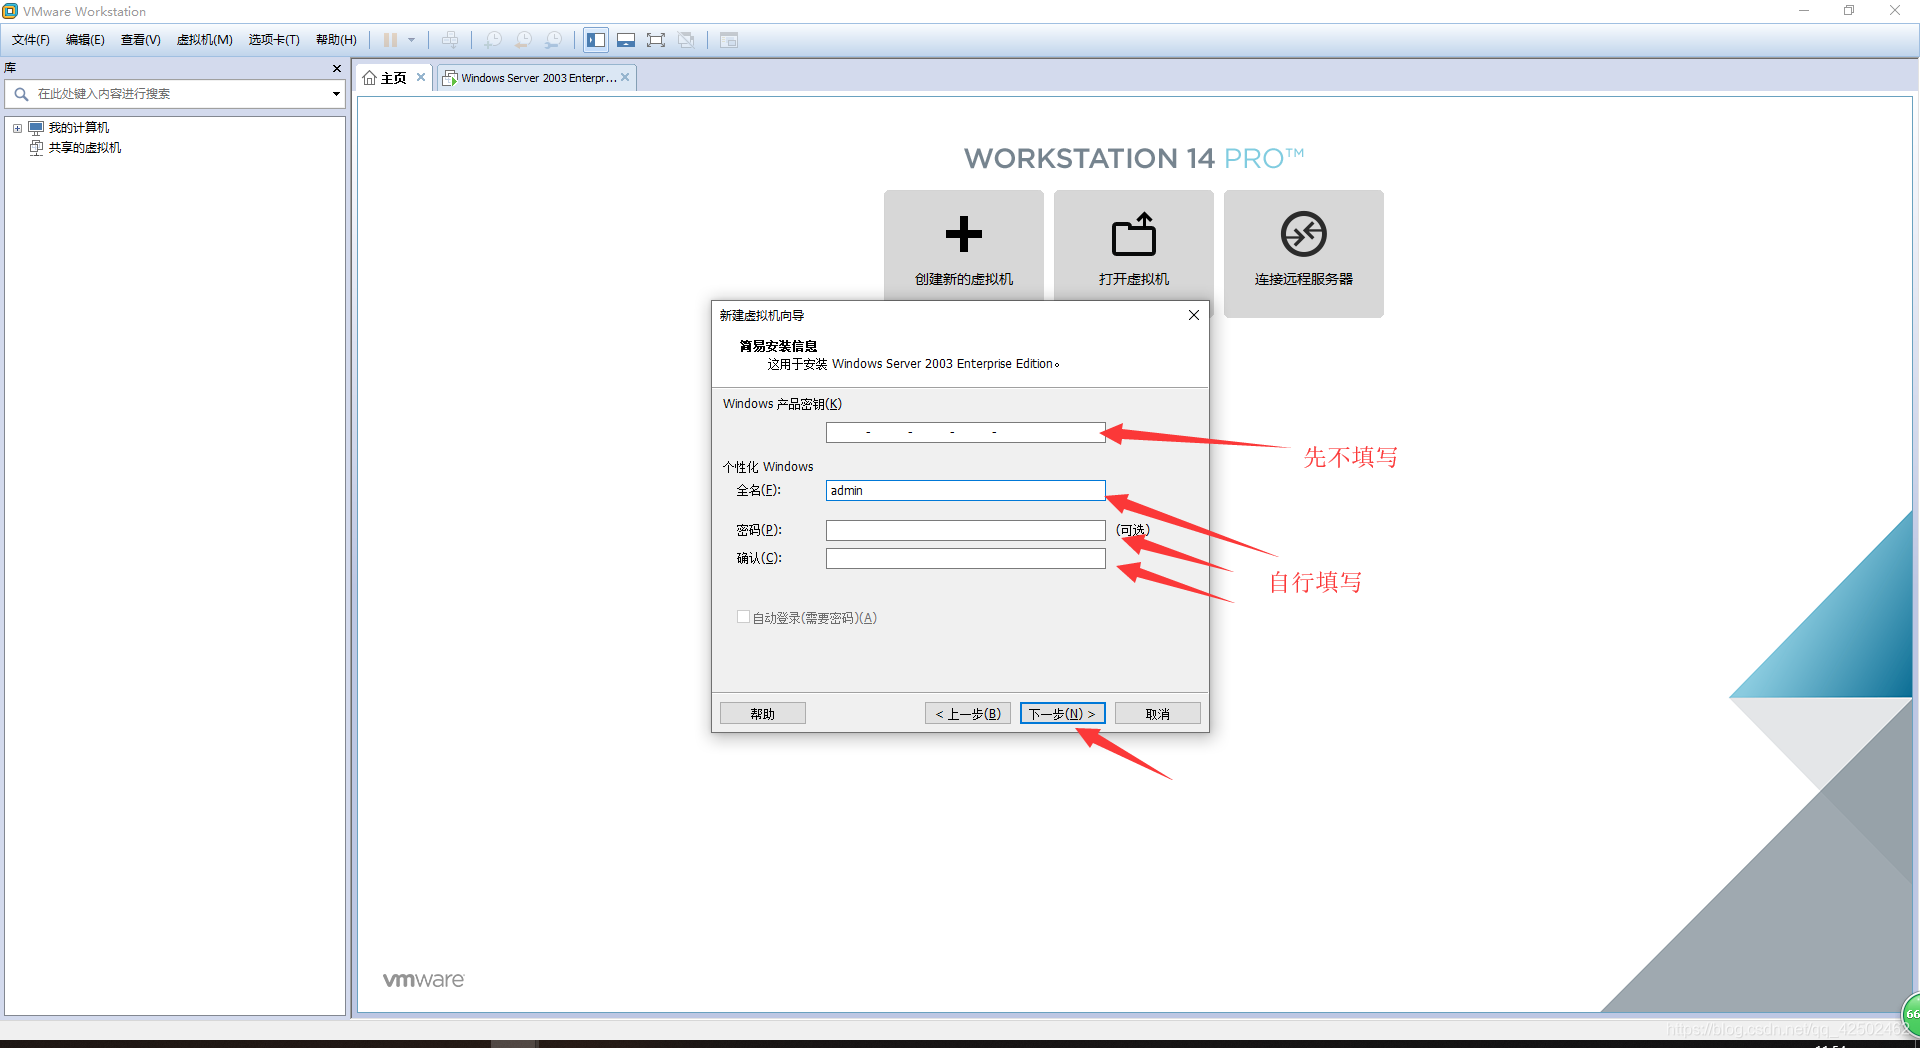Close the 主页 tab

point(421,77)
